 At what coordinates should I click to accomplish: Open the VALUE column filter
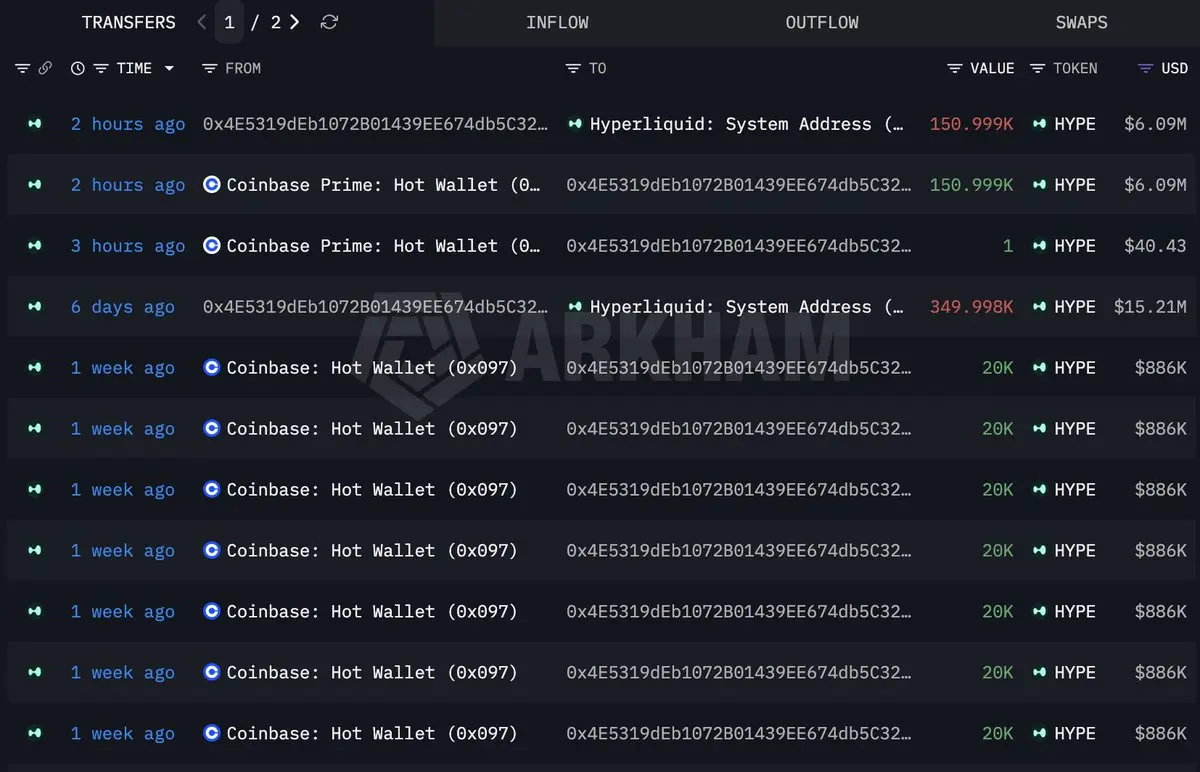(955, 68)
